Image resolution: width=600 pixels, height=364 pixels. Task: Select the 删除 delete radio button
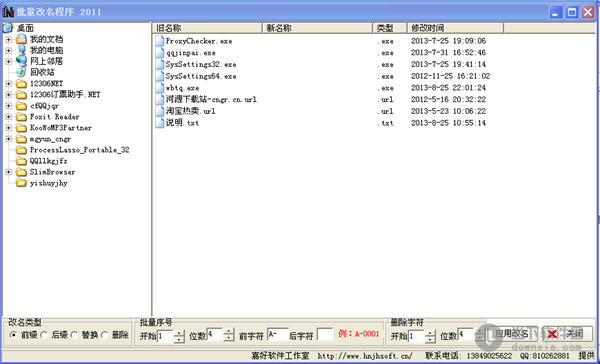[104, 335]
